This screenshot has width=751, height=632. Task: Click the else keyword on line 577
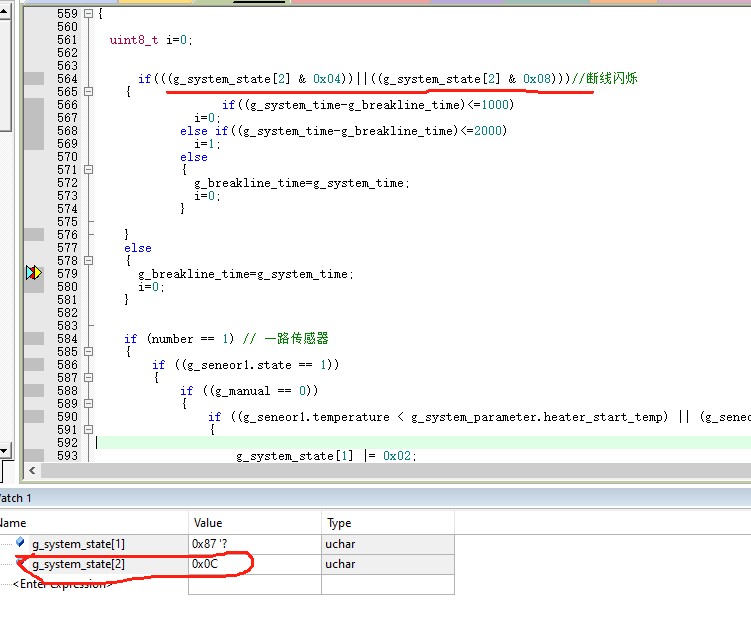pos(138,248)
